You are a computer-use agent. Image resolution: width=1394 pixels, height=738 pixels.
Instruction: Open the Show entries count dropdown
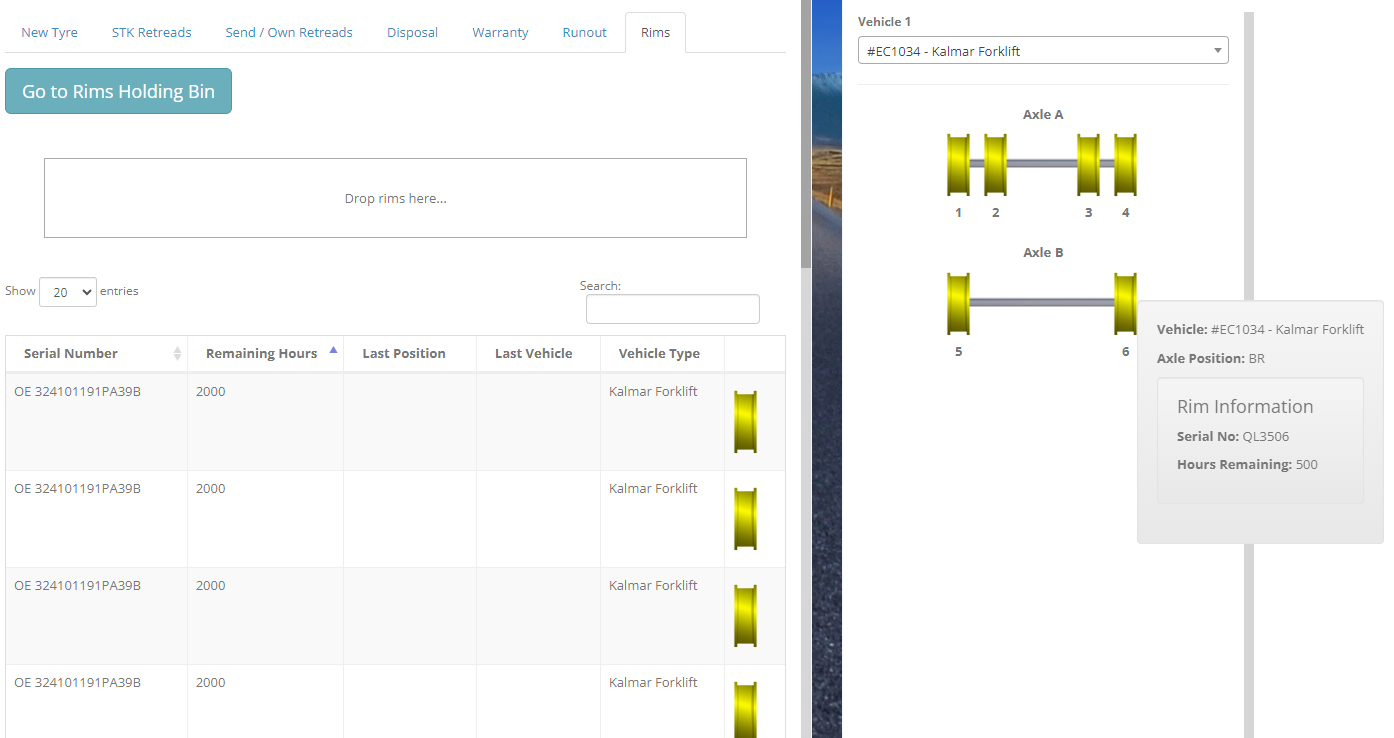(x=68, y=292)
